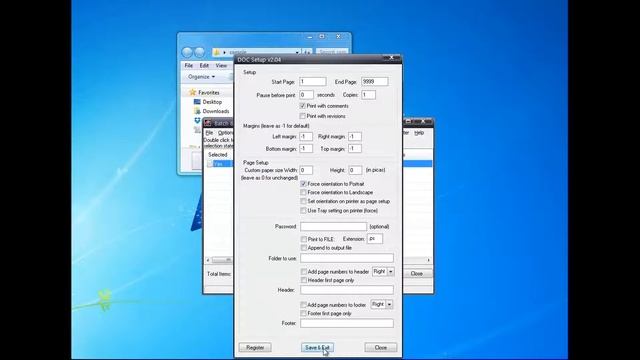Image resolution: width=640 pixels, height=360 pixels.
Task: Open Explorer address bar history dropdown arrow
Action: pyautogui.click(x=297, y=52)
